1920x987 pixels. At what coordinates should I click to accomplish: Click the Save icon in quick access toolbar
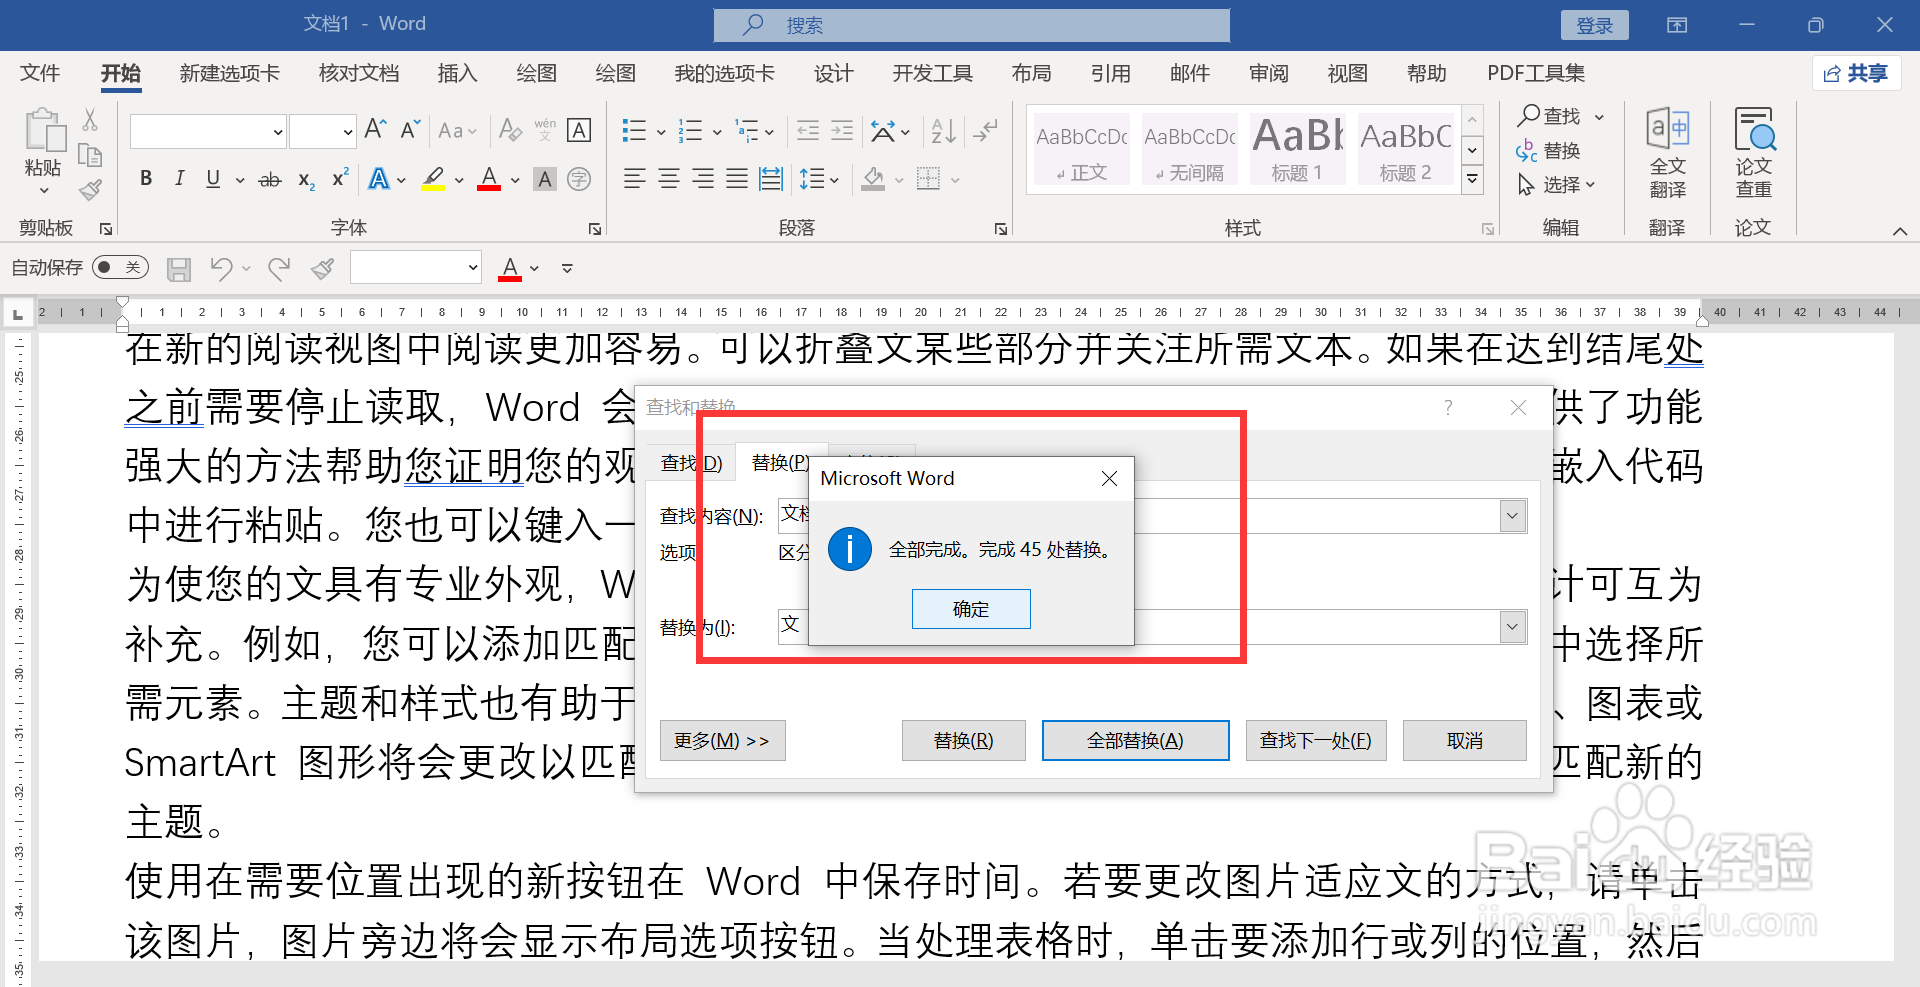coord(179,269)
